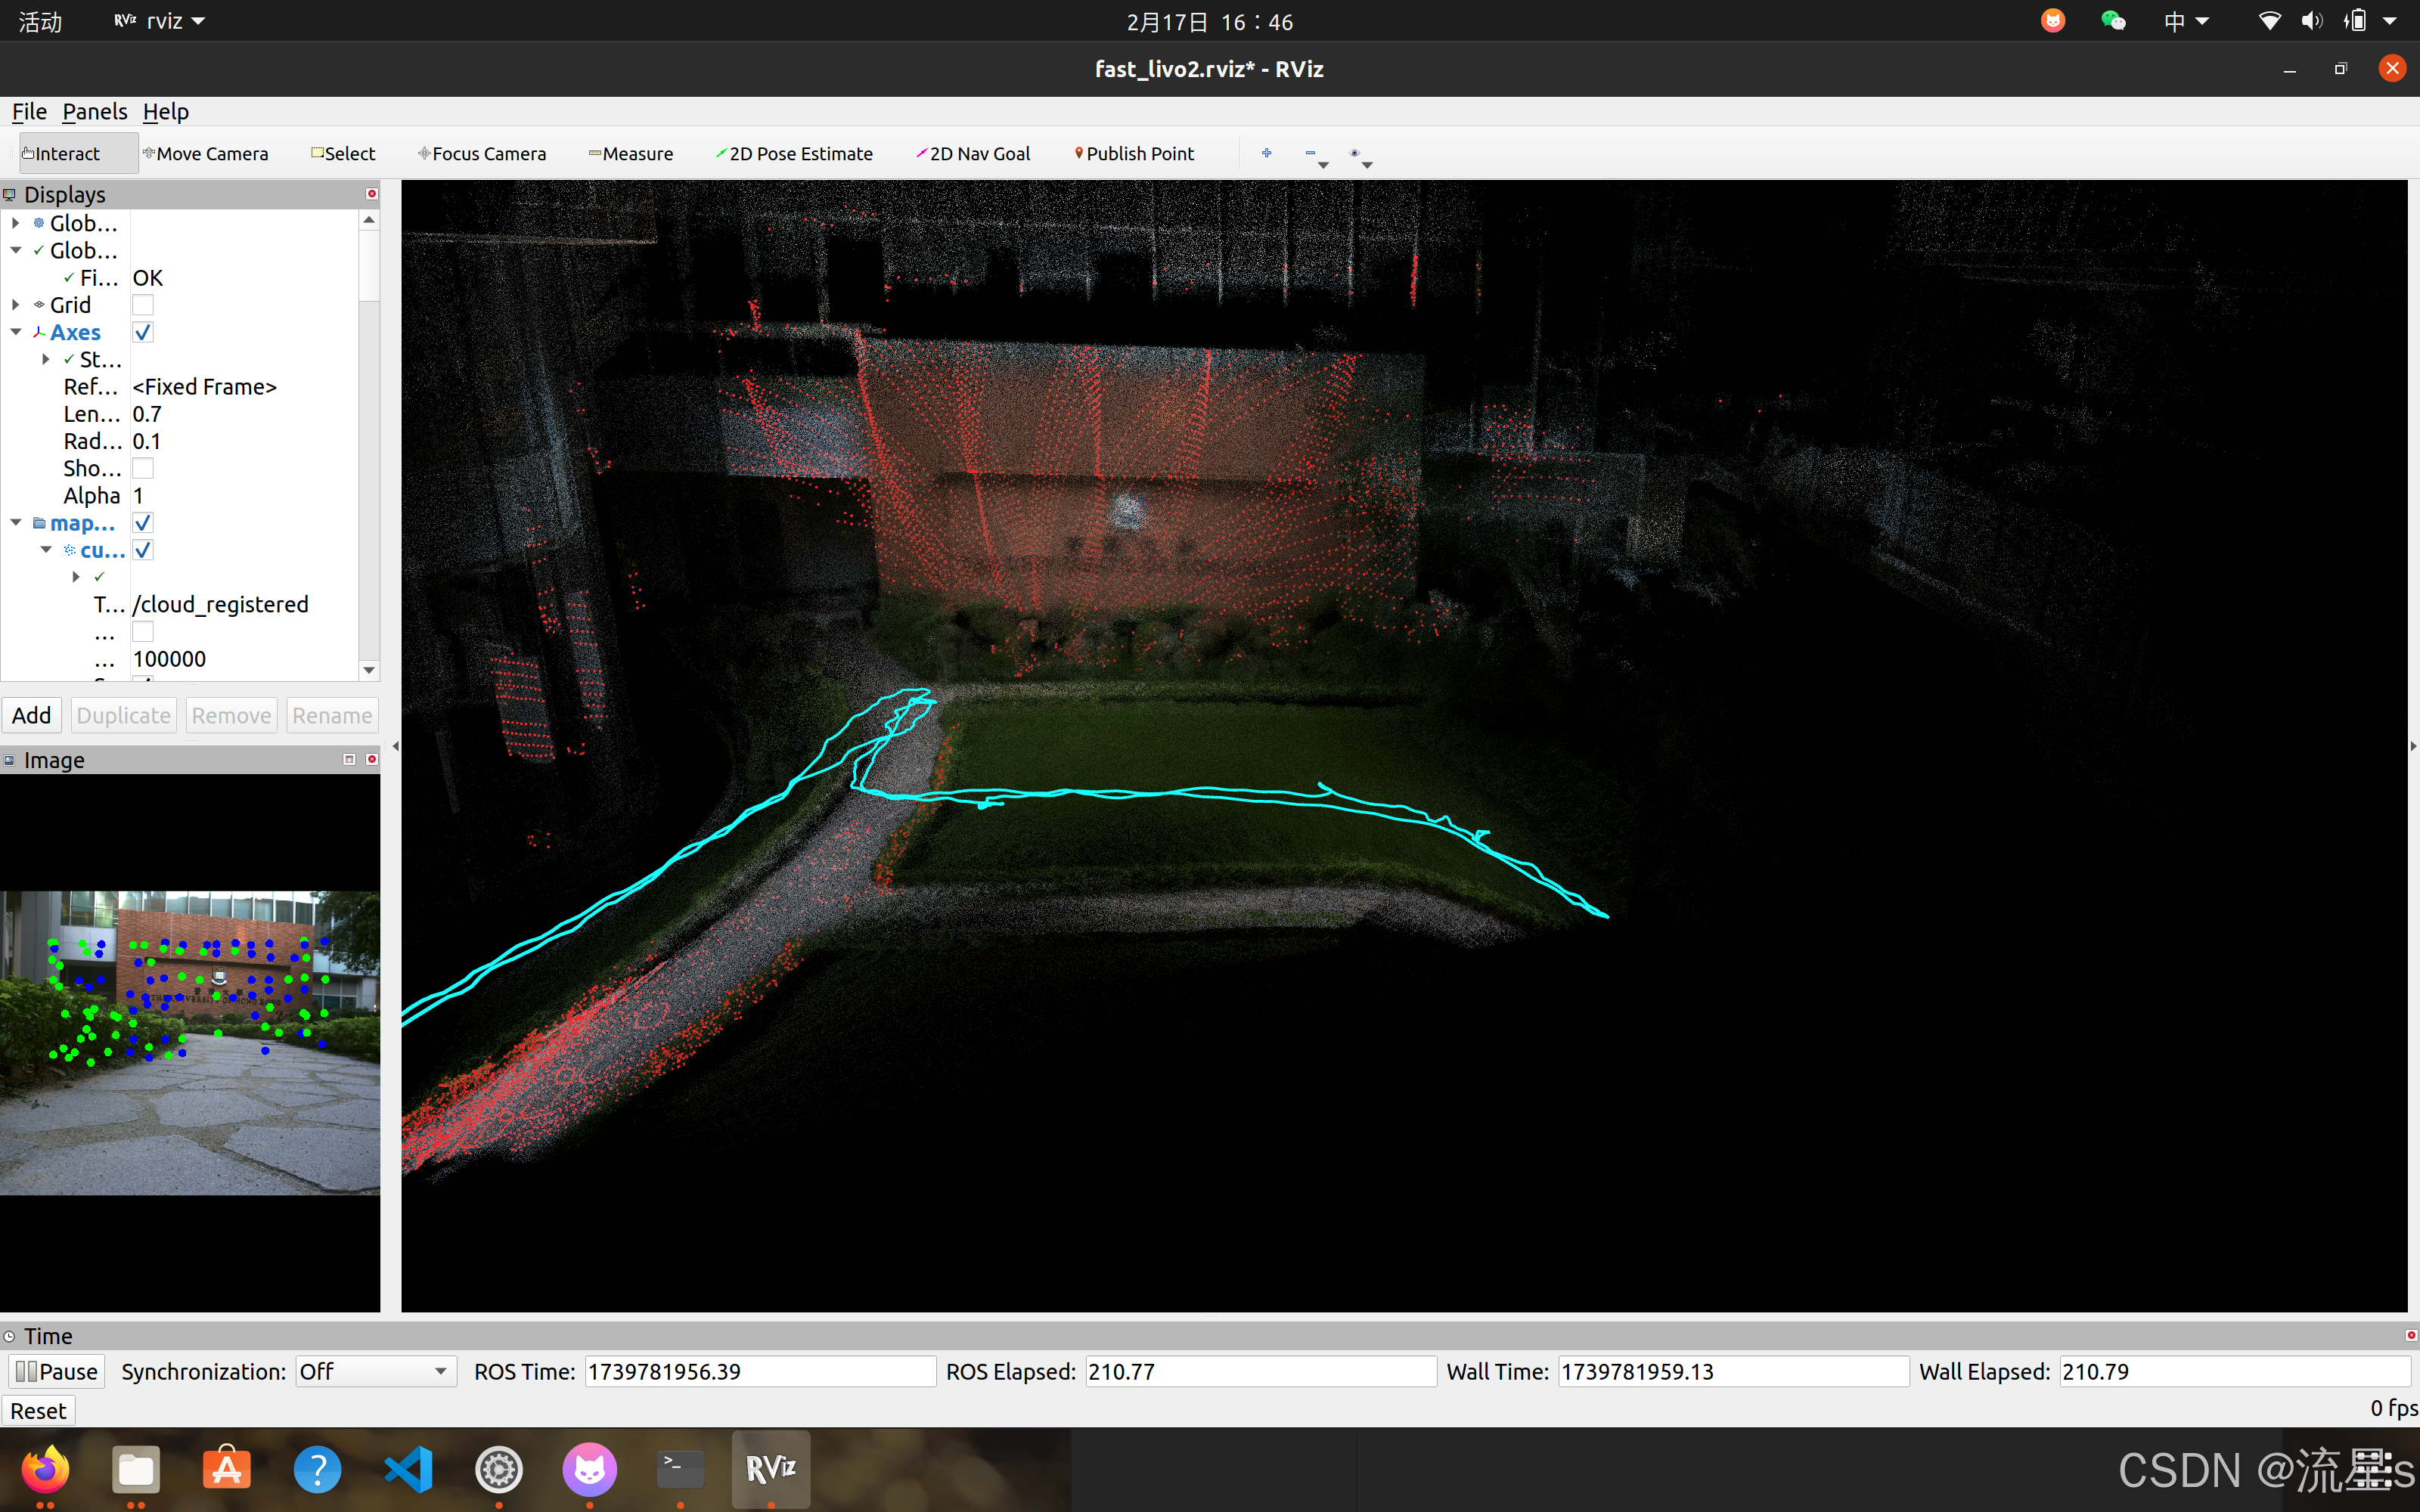Choose the Measure tool
The width and height of the screenshot is (2420, 1512).
(x=631, y=153)
